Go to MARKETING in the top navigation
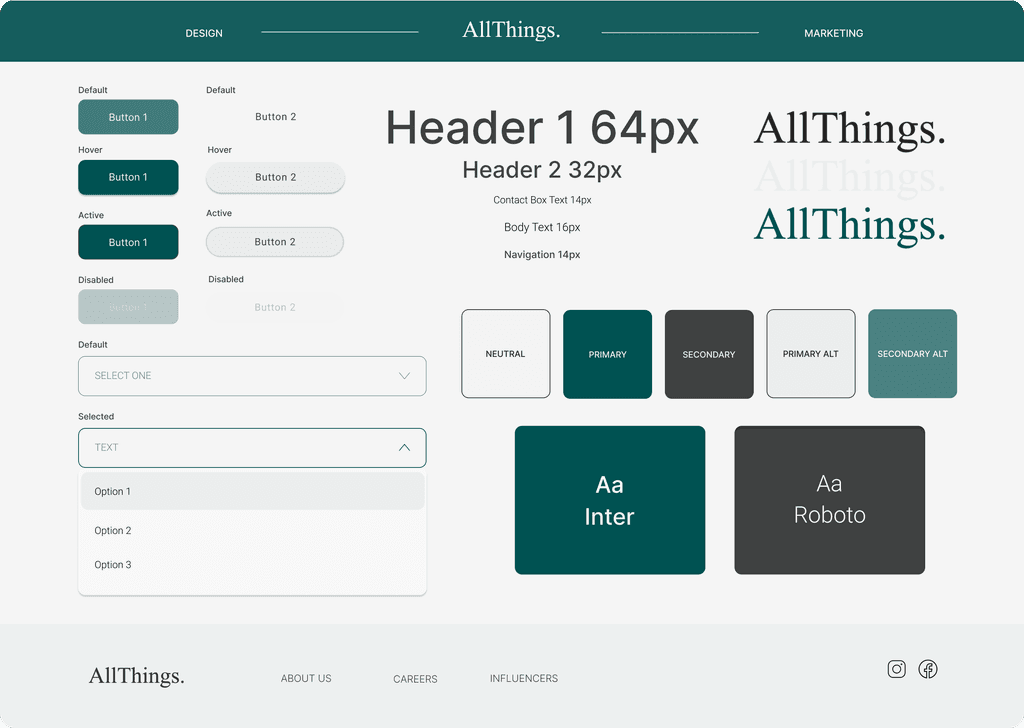 [833, 33]
